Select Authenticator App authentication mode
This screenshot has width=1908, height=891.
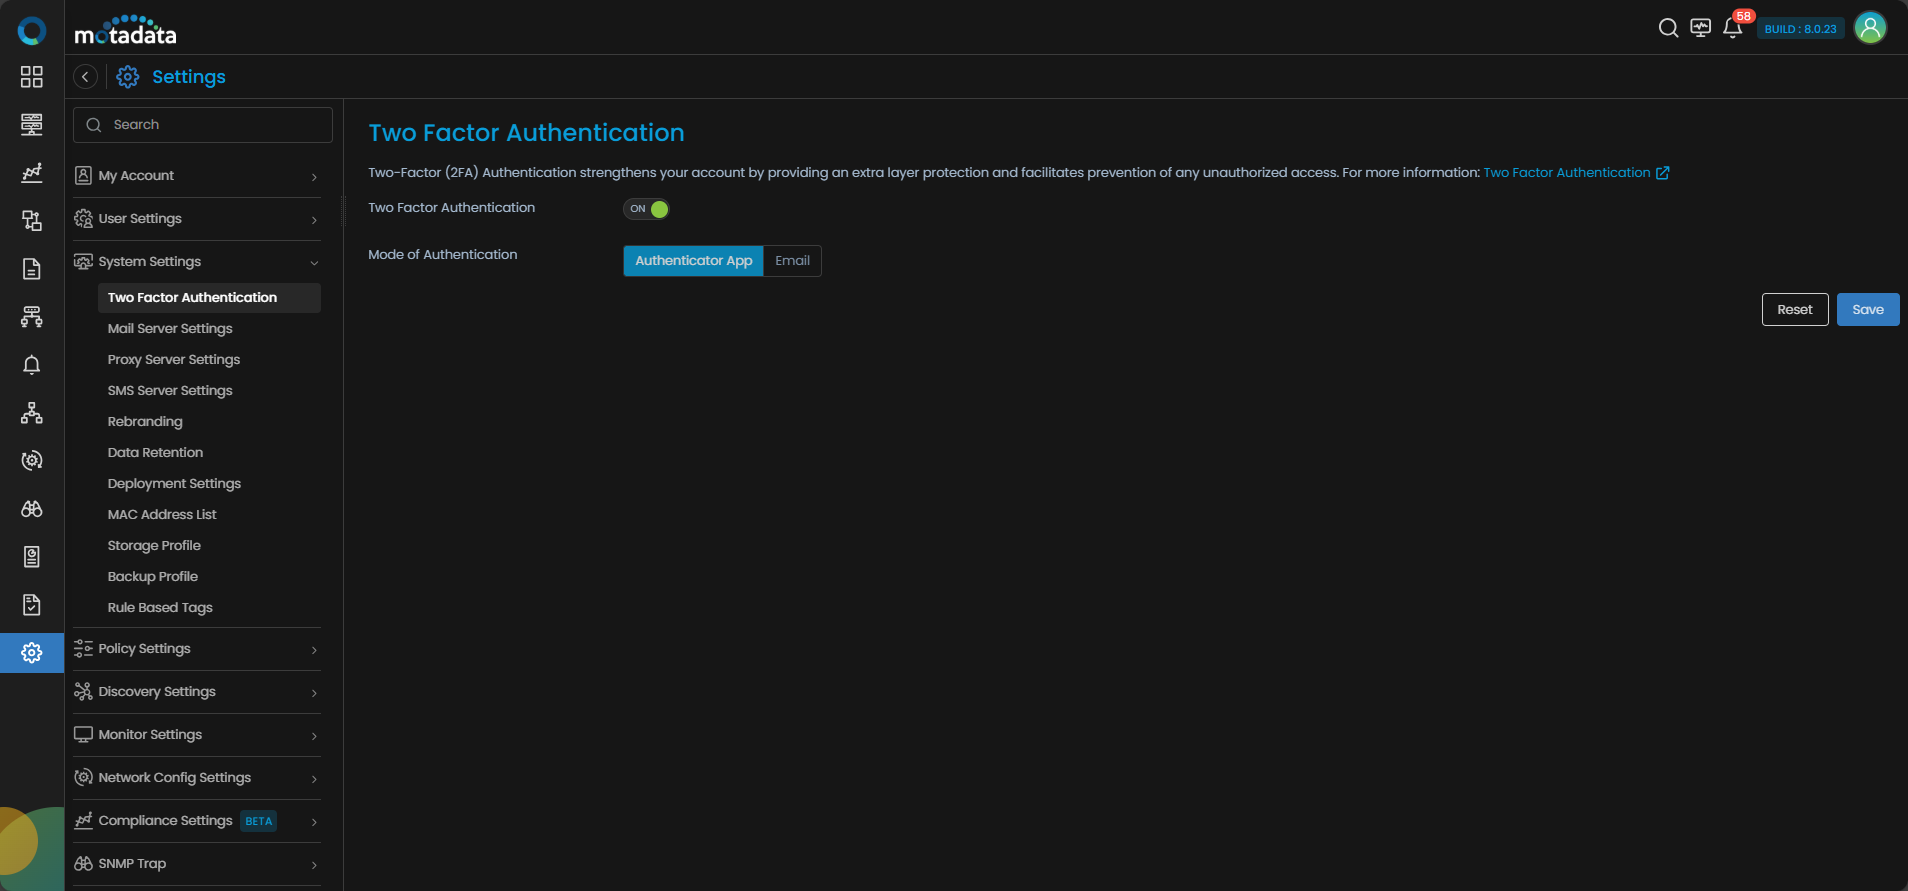693,261
